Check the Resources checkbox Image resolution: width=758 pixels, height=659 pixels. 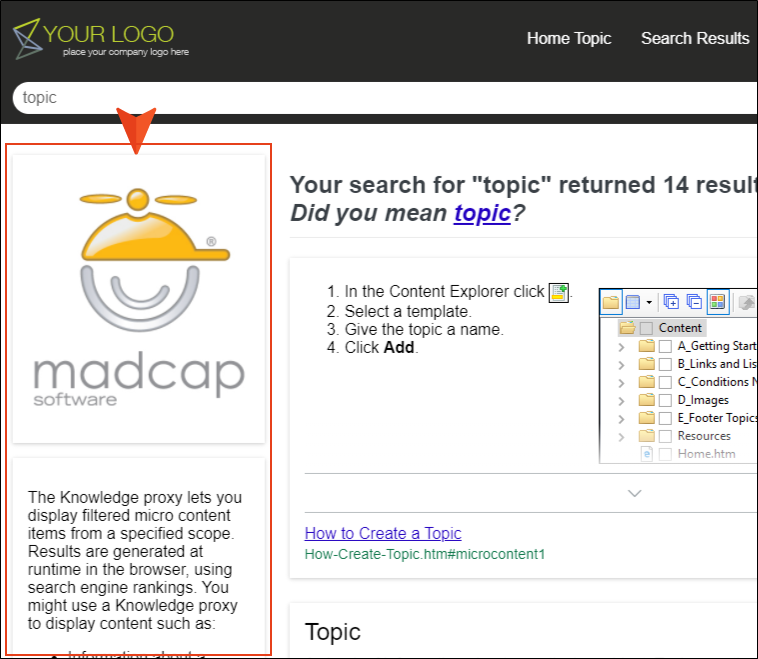pyautogui.click(x=665, y=437)
